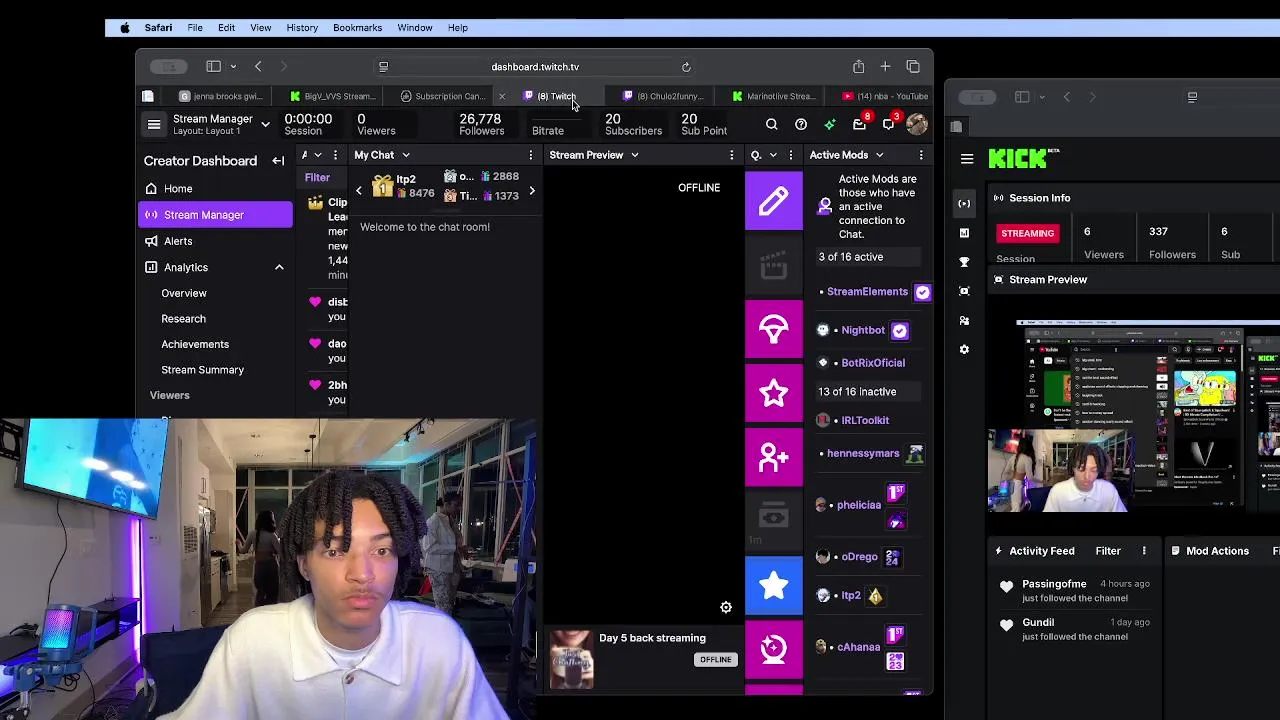Select Kick sidebar camera frame icon
Image resolution: width=1280 pixels, height=720 pixels.
pos(964,291)
